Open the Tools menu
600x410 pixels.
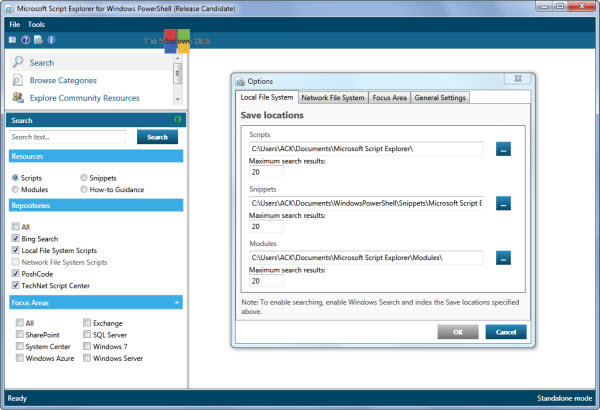click(36, 25)
